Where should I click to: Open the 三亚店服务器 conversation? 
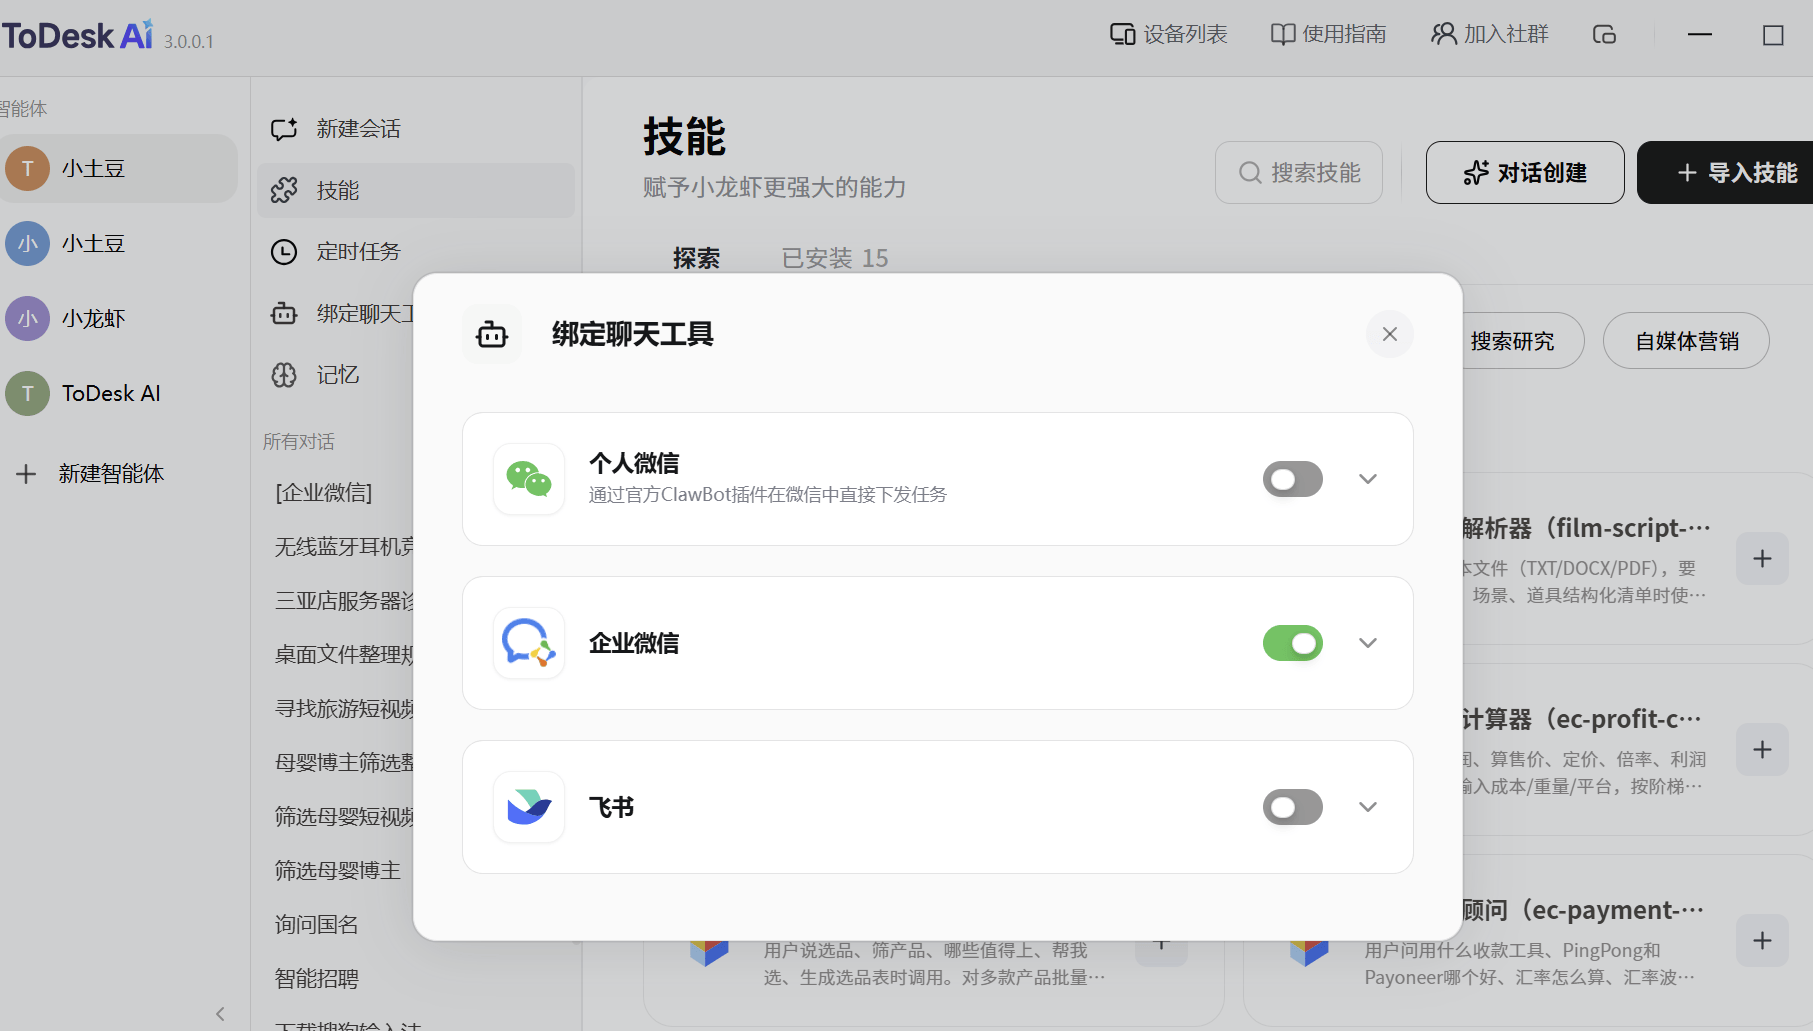coord(344,600)
